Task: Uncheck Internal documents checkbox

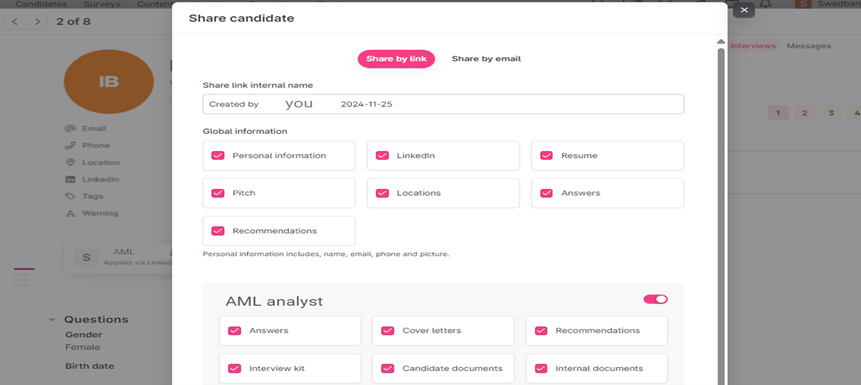Action: click(541, 369)
